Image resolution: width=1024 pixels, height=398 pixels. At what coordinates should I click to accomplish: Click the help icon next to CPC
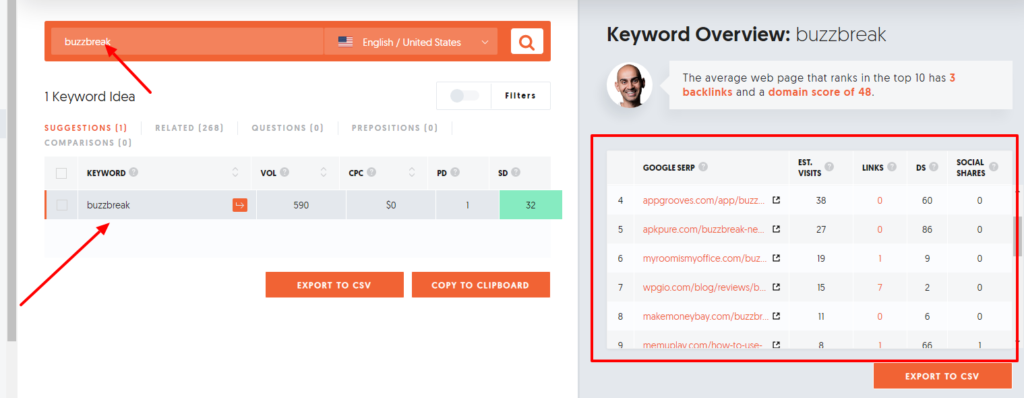[x=372, y=173]
